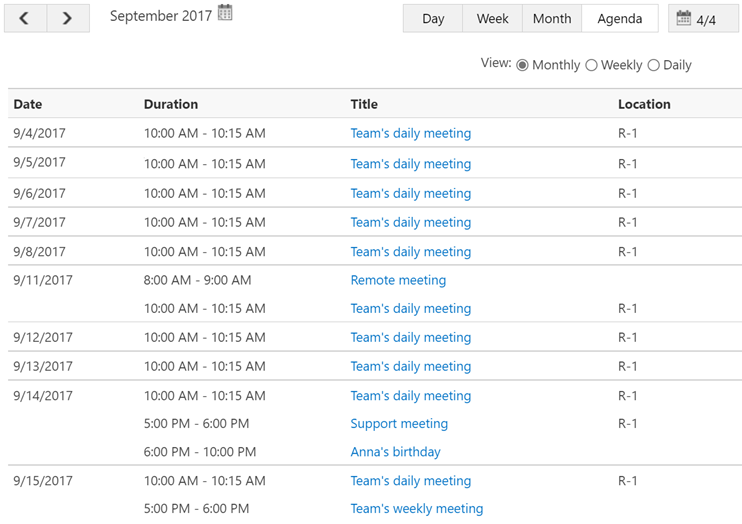
Task: Open Team's daily meeting on 9/12/2017
Action: coord(410,337)
